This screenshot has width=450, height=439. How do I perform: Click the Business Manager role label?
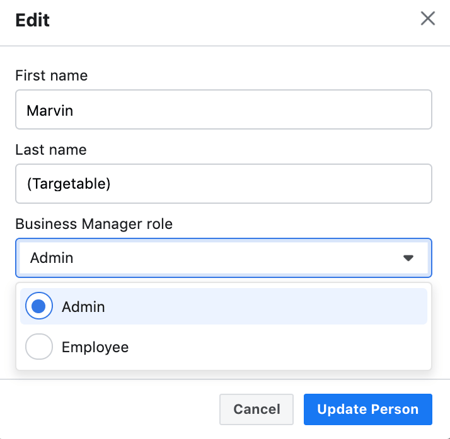click(94, 224)
